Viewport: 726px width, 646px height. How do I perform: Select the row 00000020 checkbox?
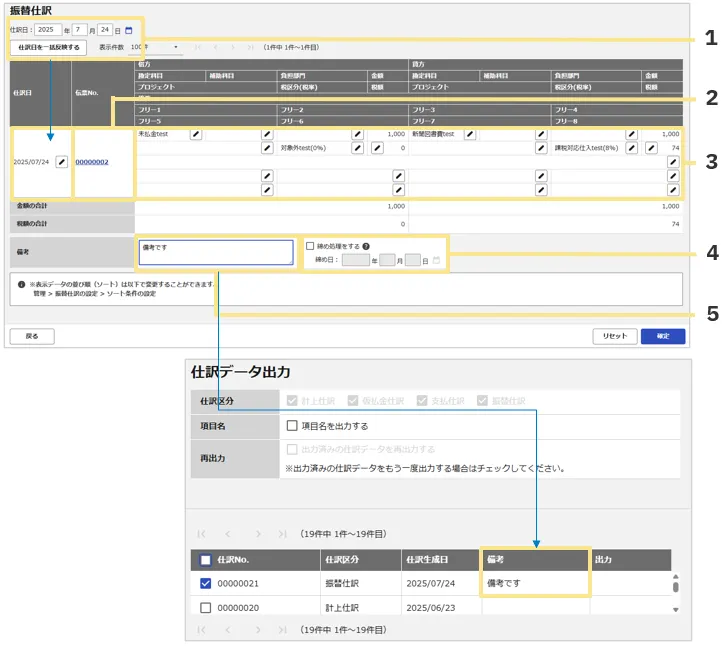coord(206,607)
